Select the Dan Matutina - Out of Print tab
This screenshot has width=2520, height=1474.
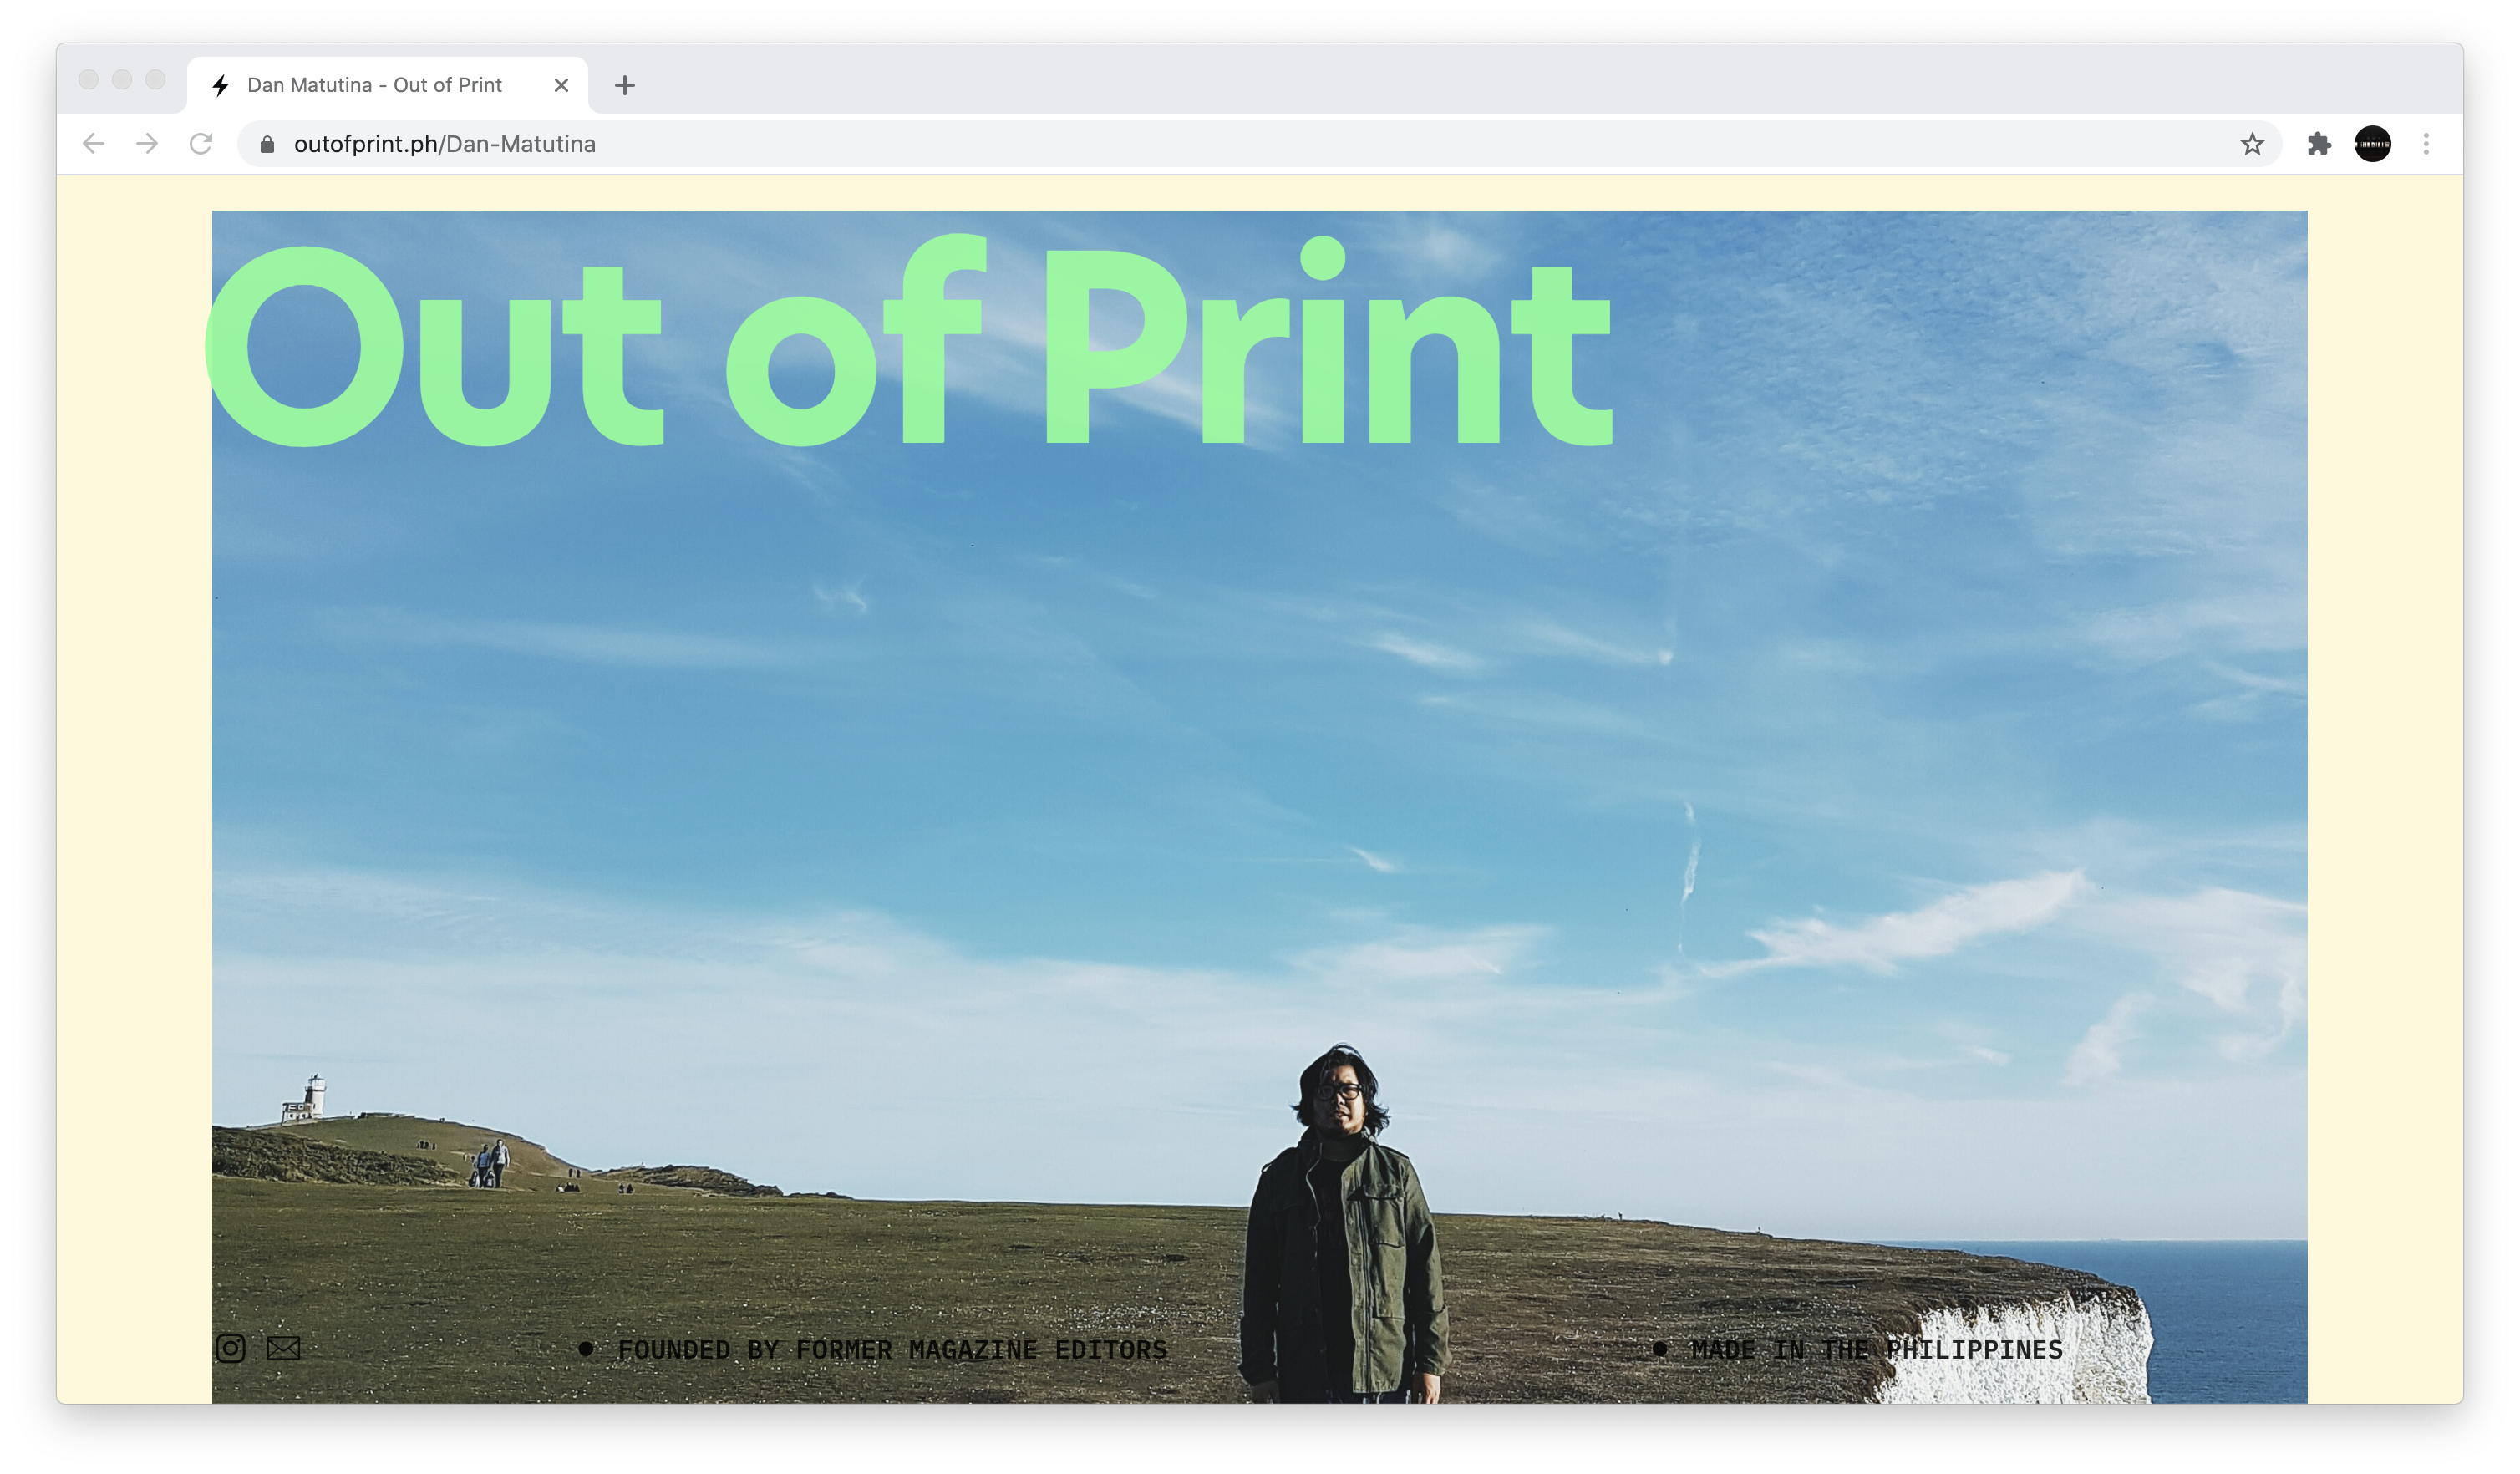tap(375, 86)
